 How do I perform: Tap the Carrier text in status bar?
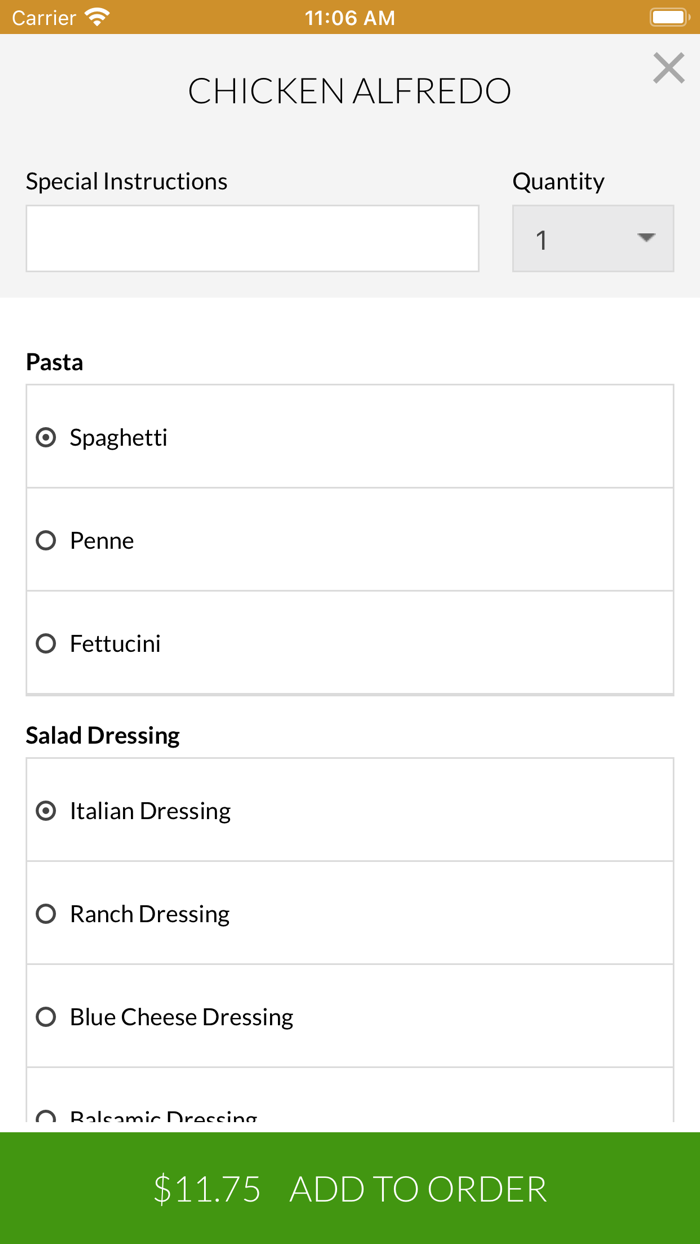(x=44, y=18)
